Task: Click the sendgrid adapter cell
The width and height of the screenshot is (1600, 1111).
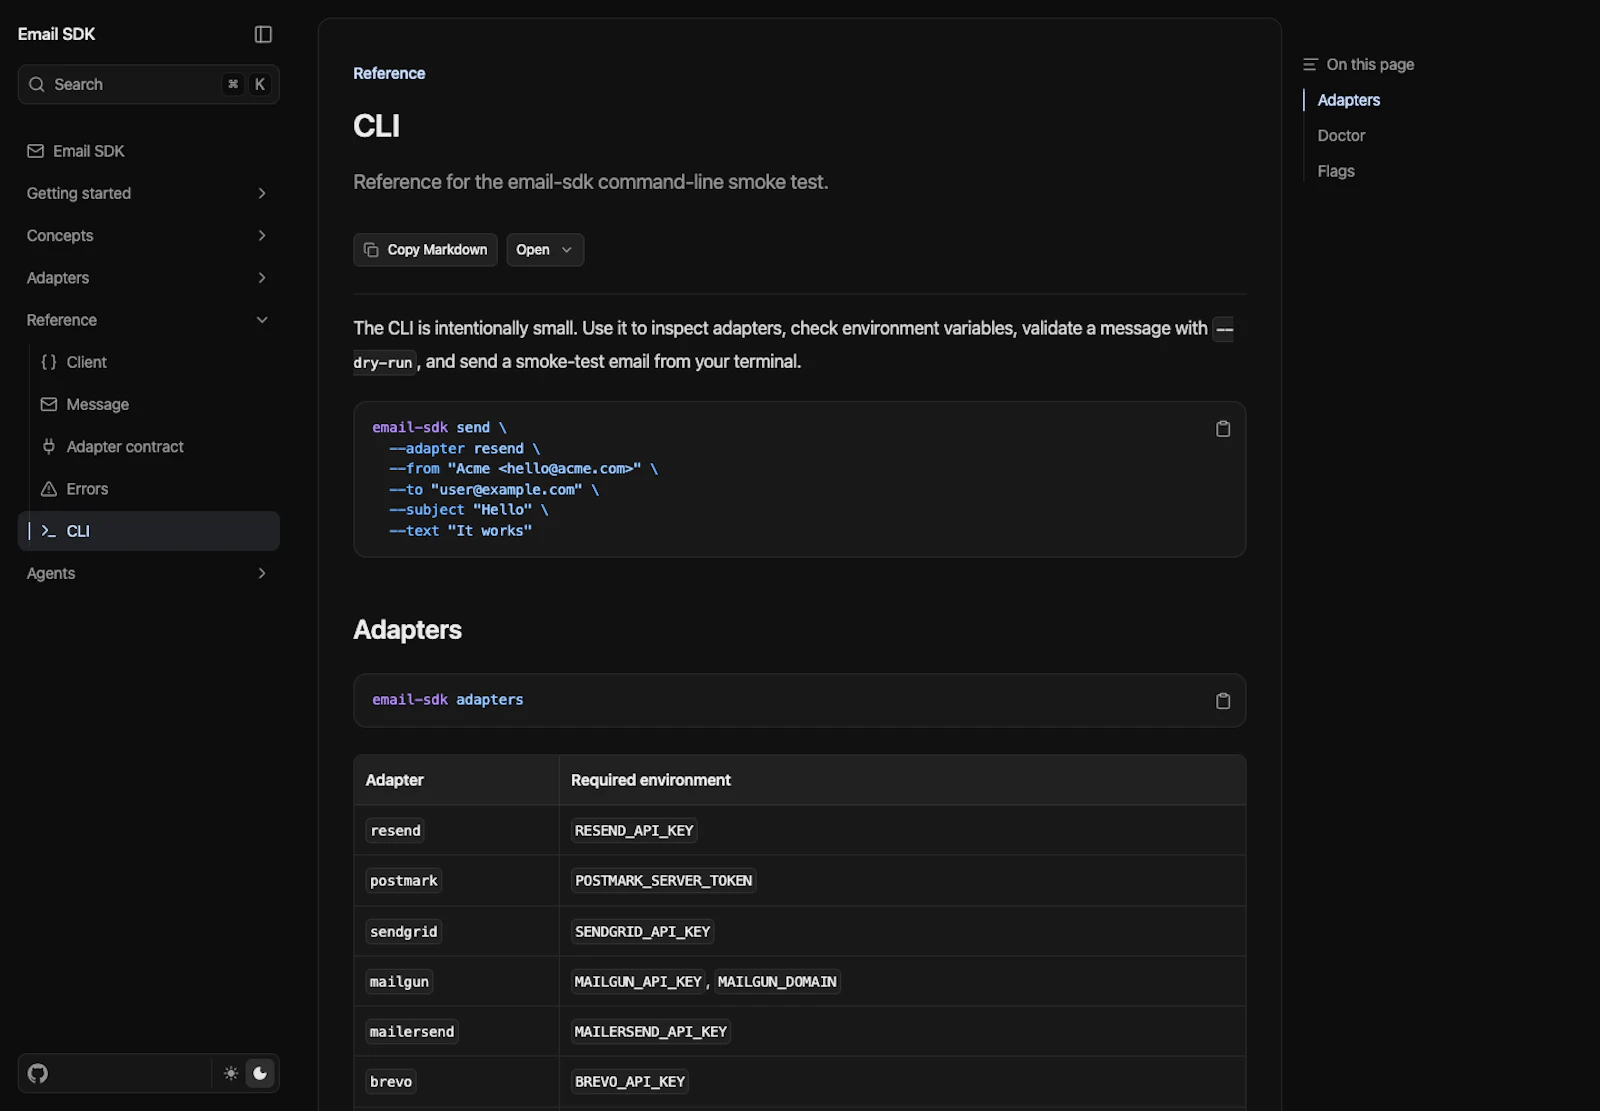Action: (403, 931)
